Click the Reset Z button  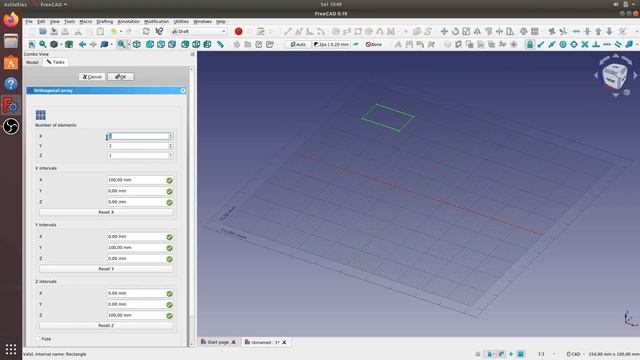[106, 326]
